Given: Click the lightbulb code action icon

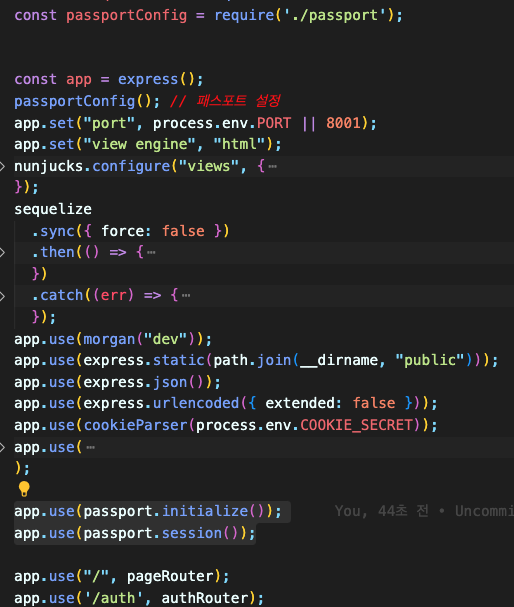Looking at the screenshot, I should pos(24,489).
